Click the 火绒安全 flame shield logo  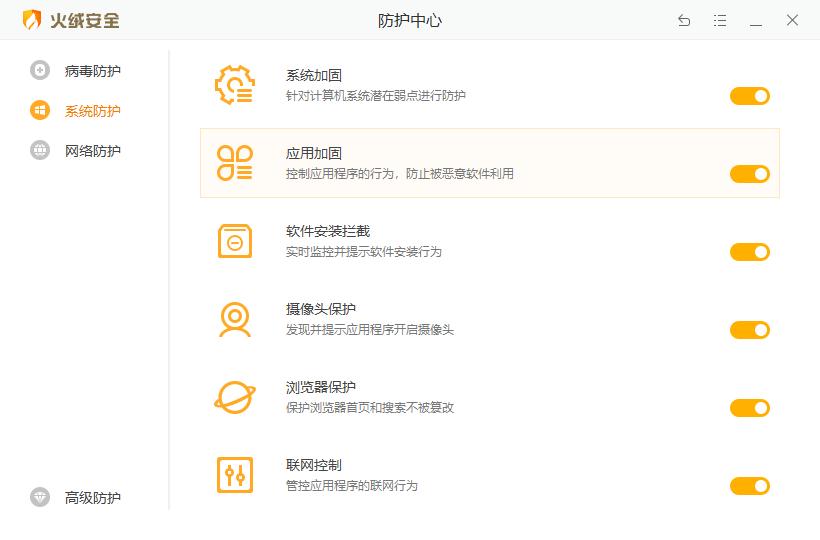pos(32,20)
